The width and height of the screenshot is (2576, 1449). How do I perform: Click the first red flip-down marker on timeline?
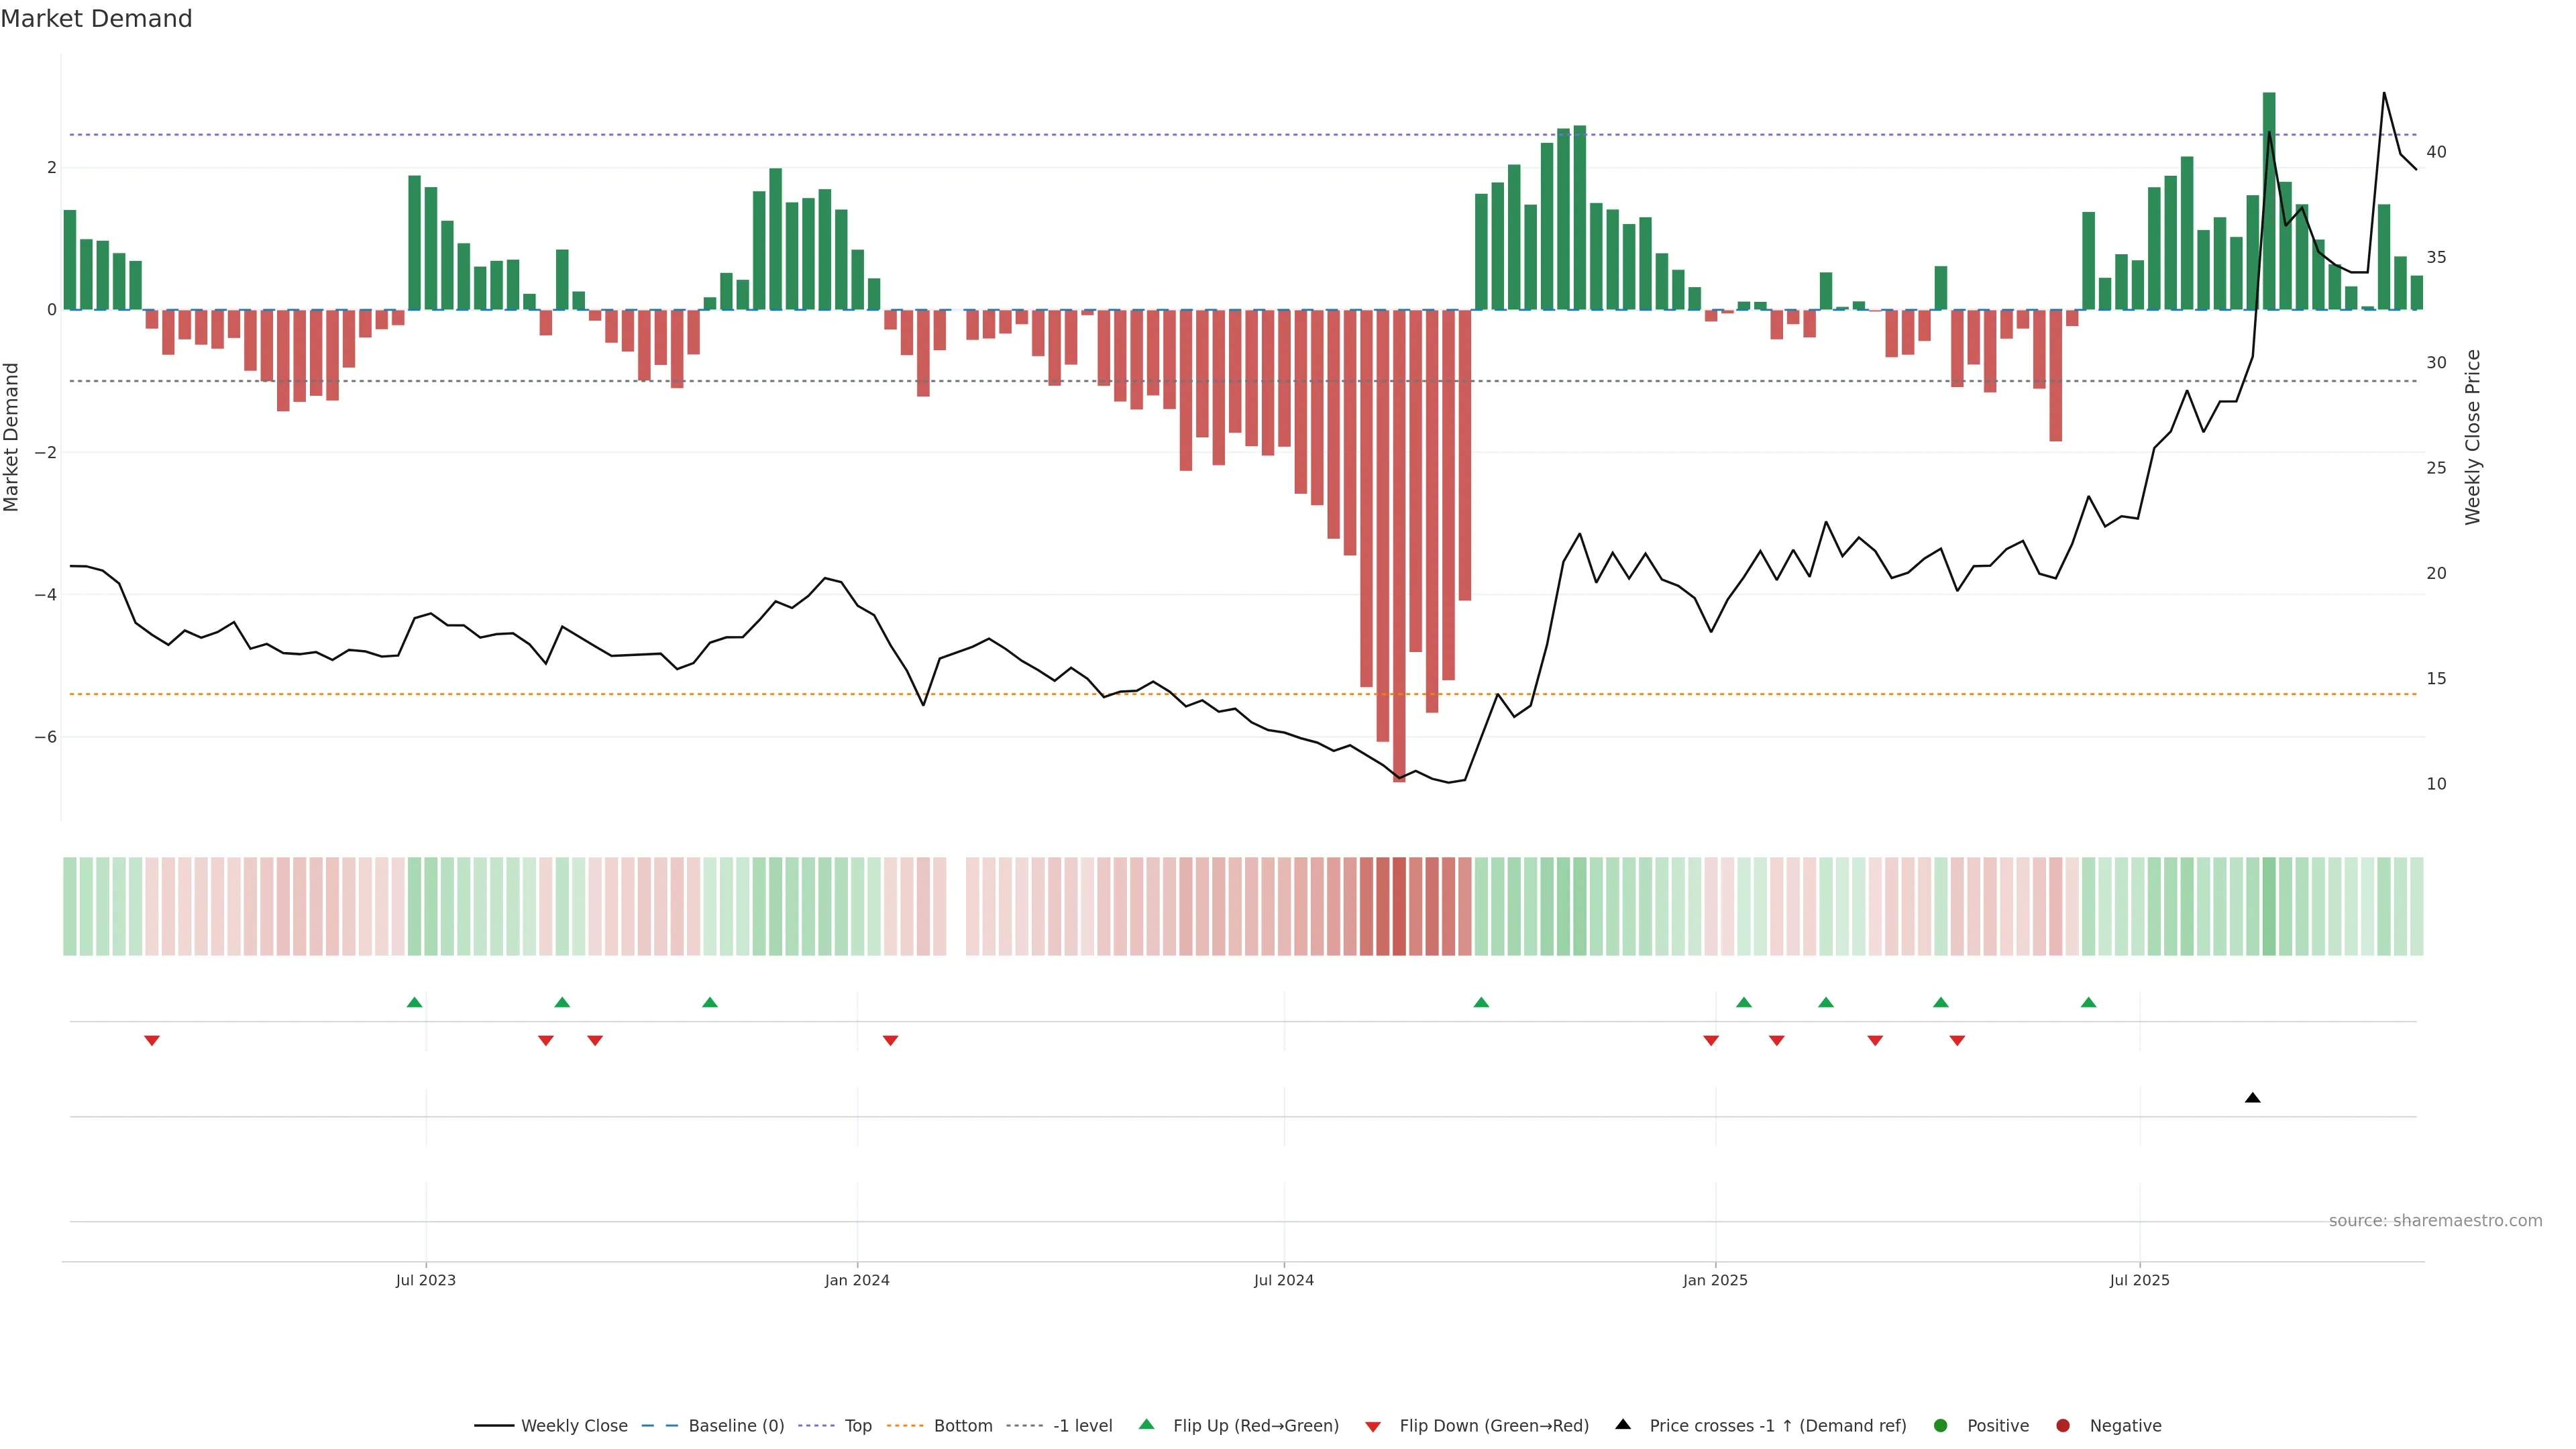152,1041
